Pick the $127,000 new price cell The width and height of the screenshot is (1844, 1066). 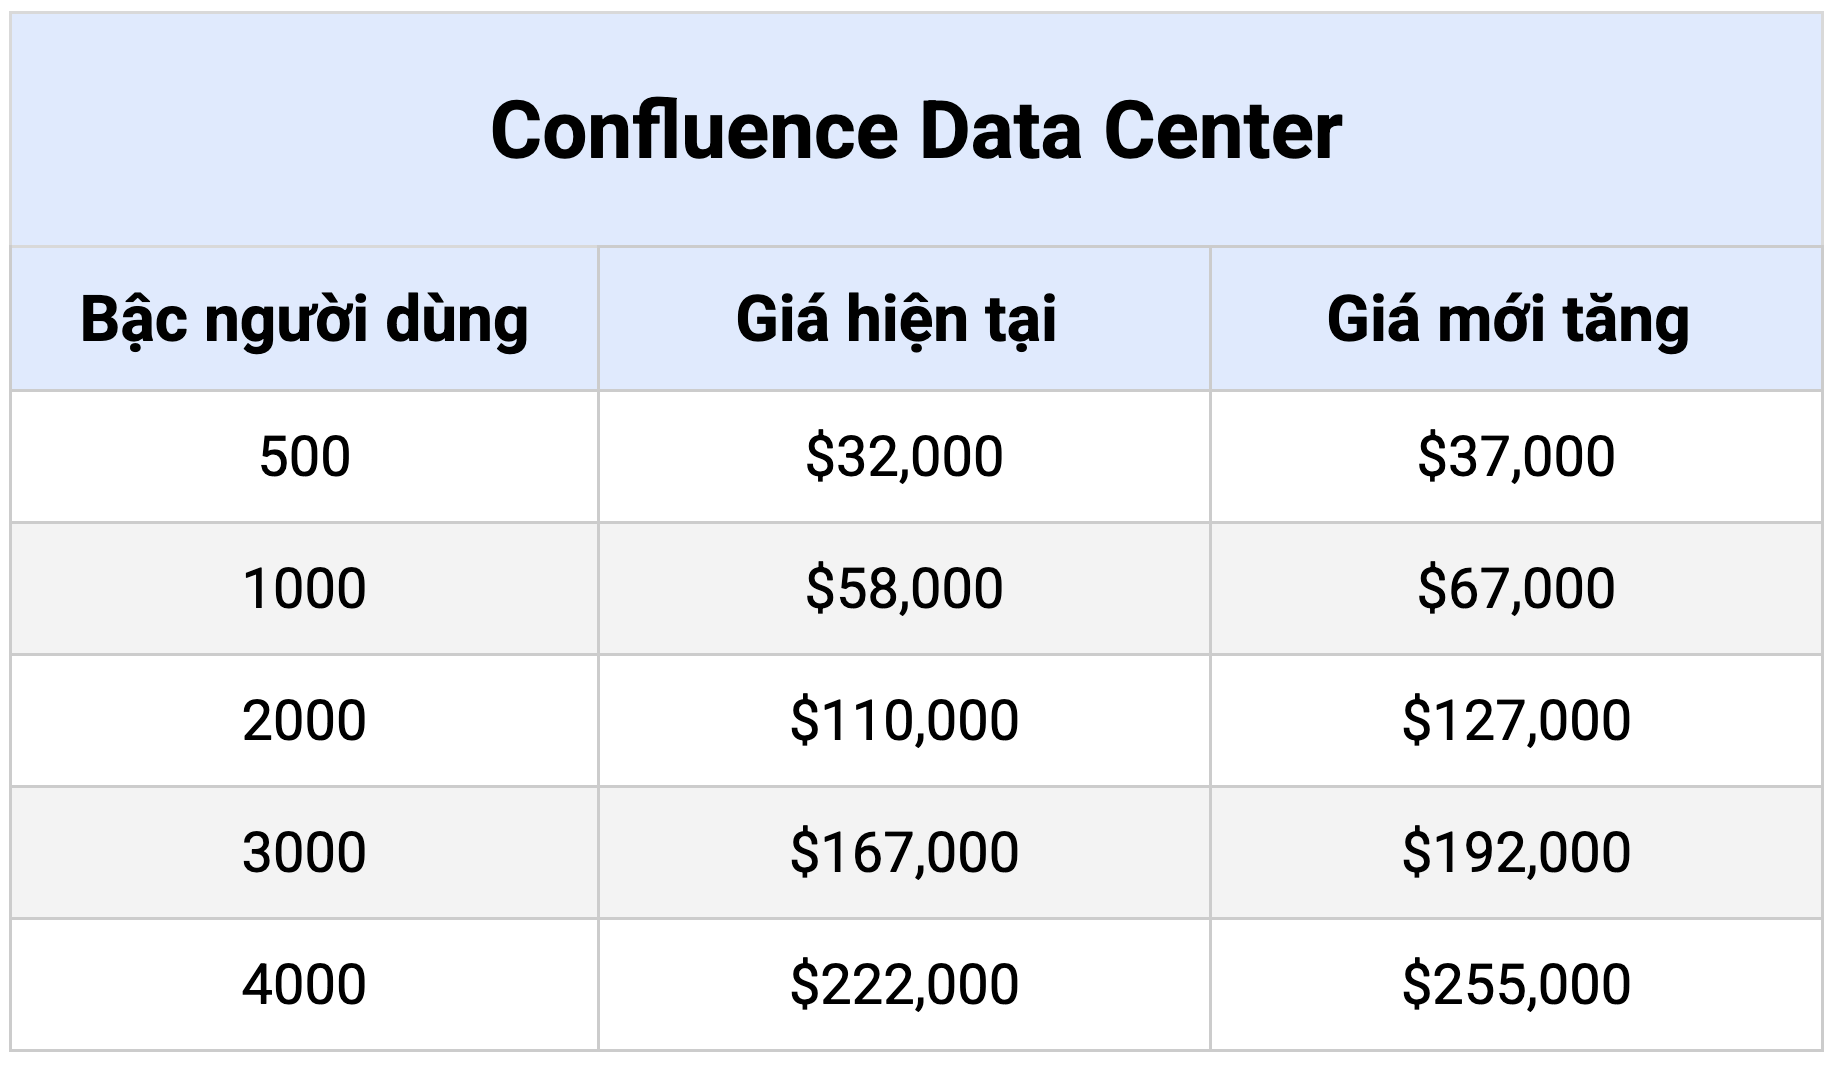[x=1516, y=721]
